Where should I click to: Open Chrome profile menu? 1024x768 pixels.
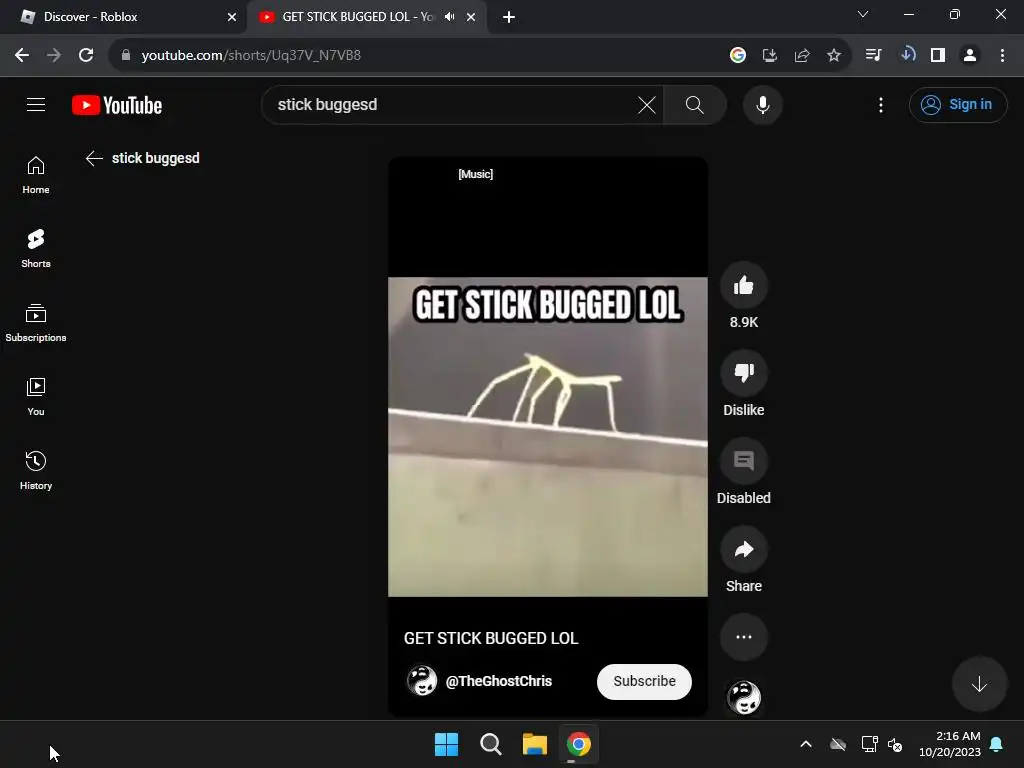970,56
